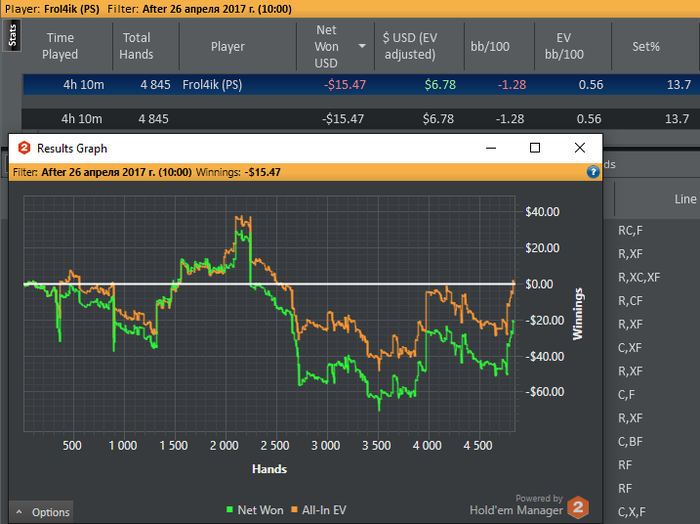Click the Net Won legend label
Image resolution: width=700 pixels, height=524 pixels.
[x=260, y=510]
